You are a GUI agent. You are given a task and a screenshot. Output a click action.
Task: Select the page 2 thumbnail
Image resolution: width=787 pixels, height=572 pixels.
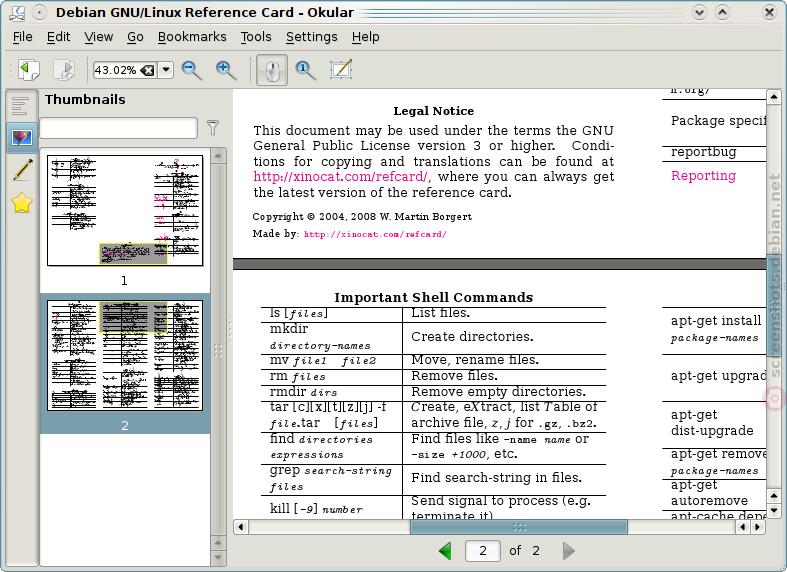[125, 355]
